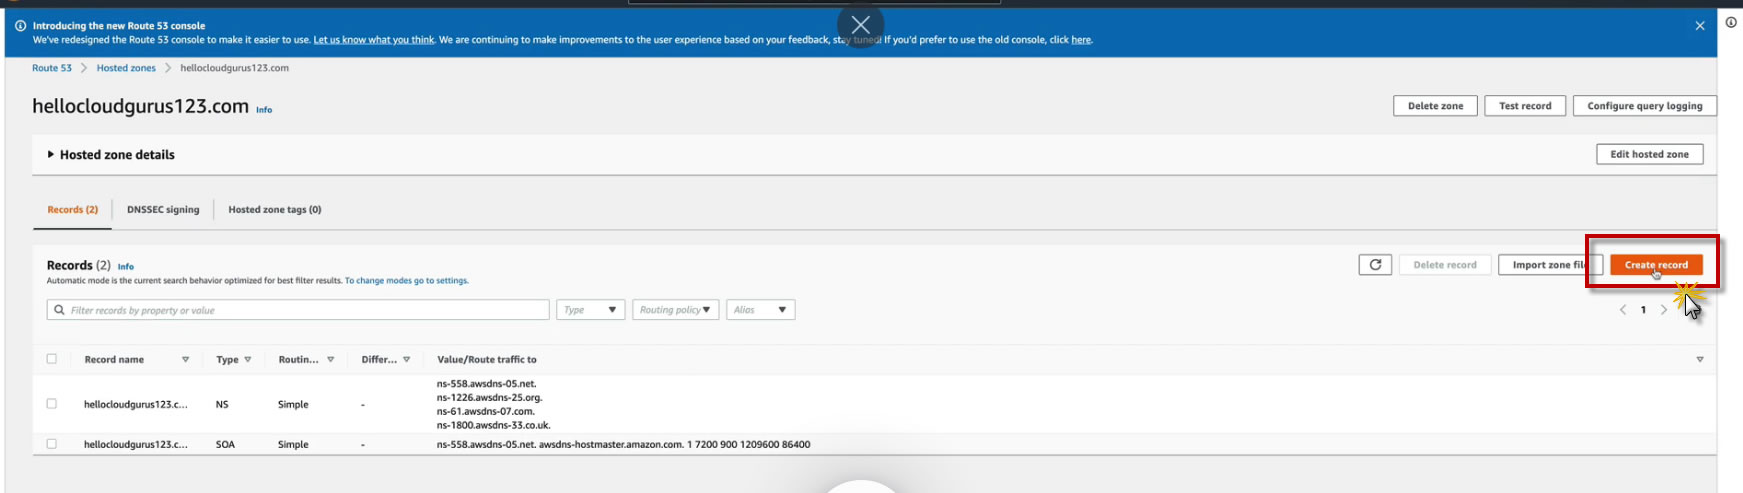The height and width of the screenshot is (493, 1743).
Task: Click the info icon in the blue banner
Action: (20, 26)
